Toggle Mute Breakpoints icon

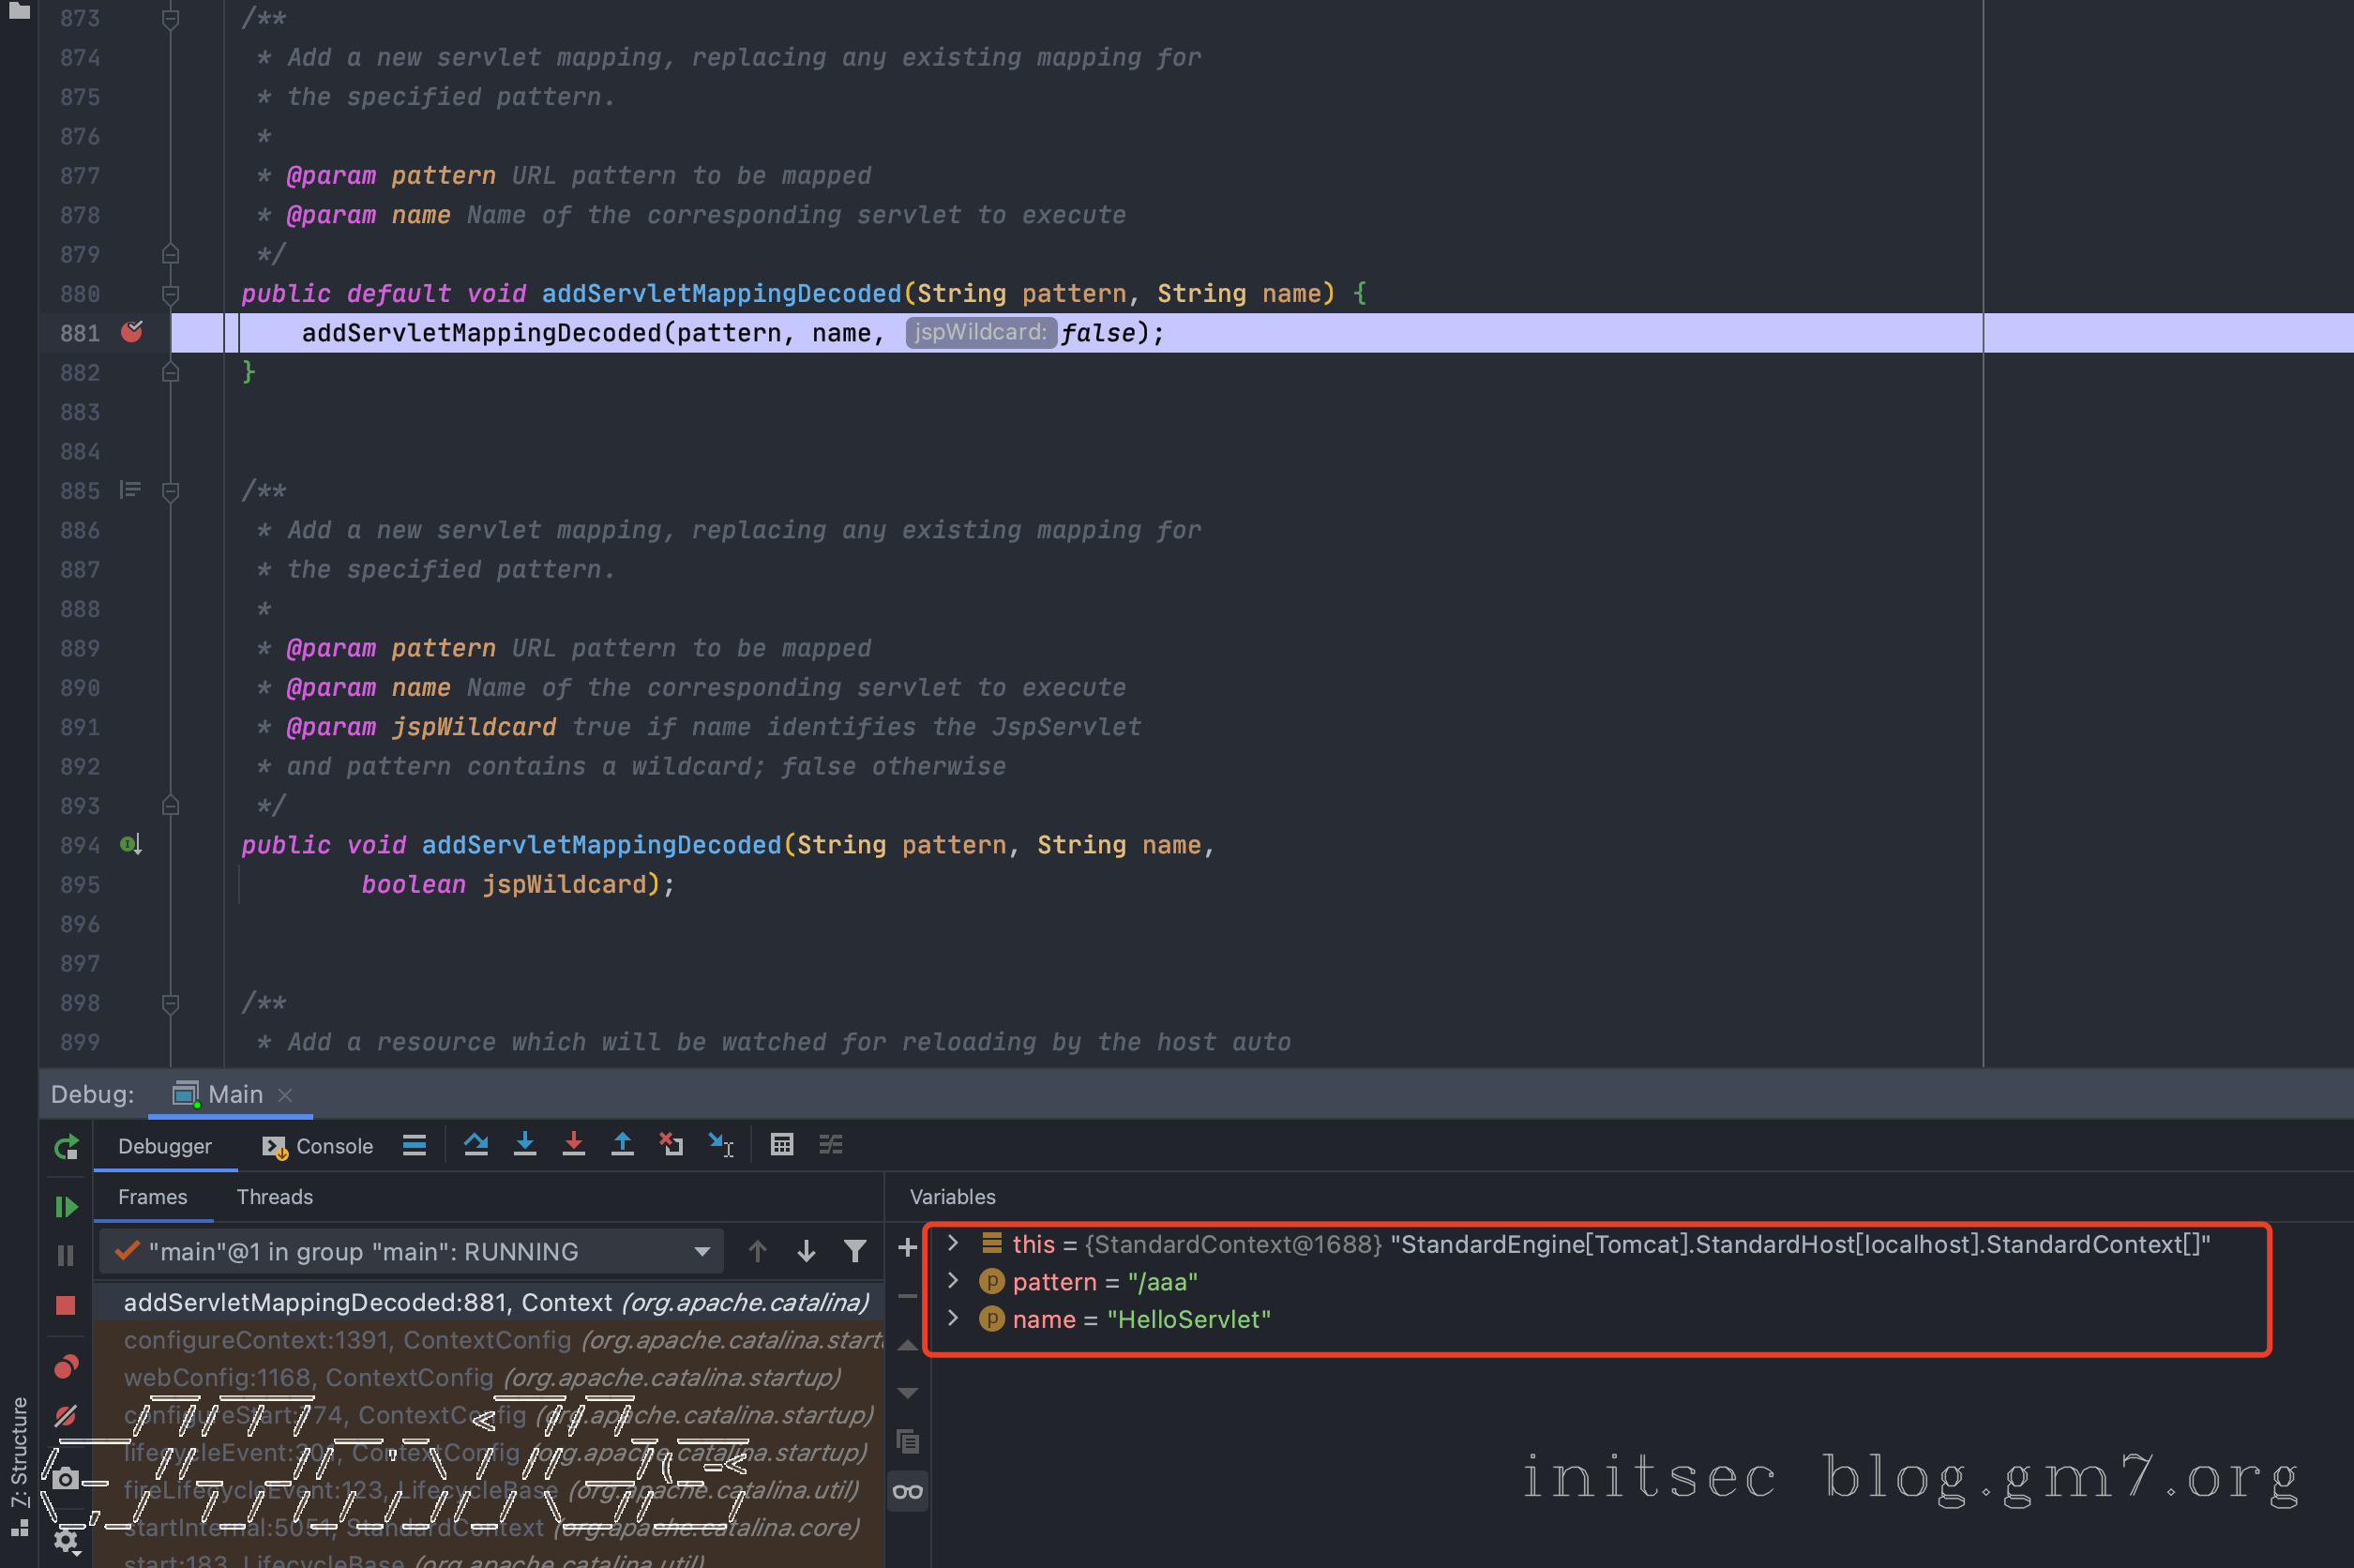point(66,1416)
